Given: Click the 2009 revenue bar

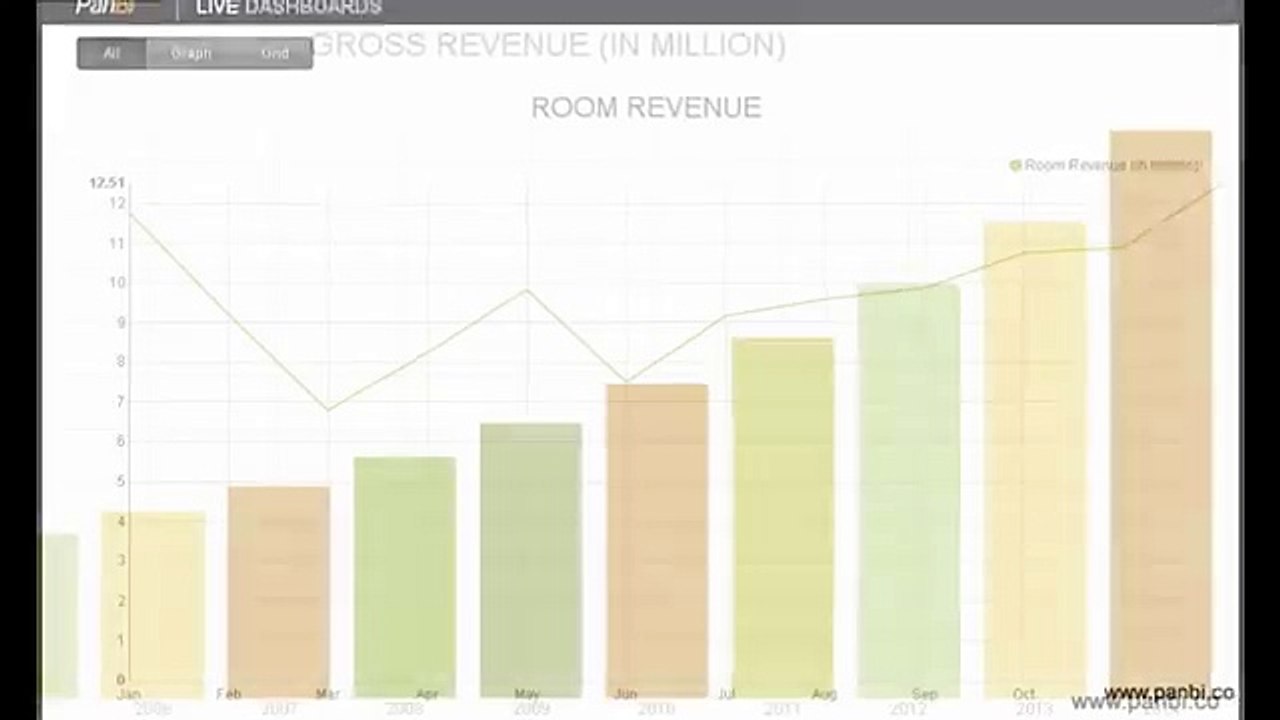Looking at the screenshot, I should (531, 560).
